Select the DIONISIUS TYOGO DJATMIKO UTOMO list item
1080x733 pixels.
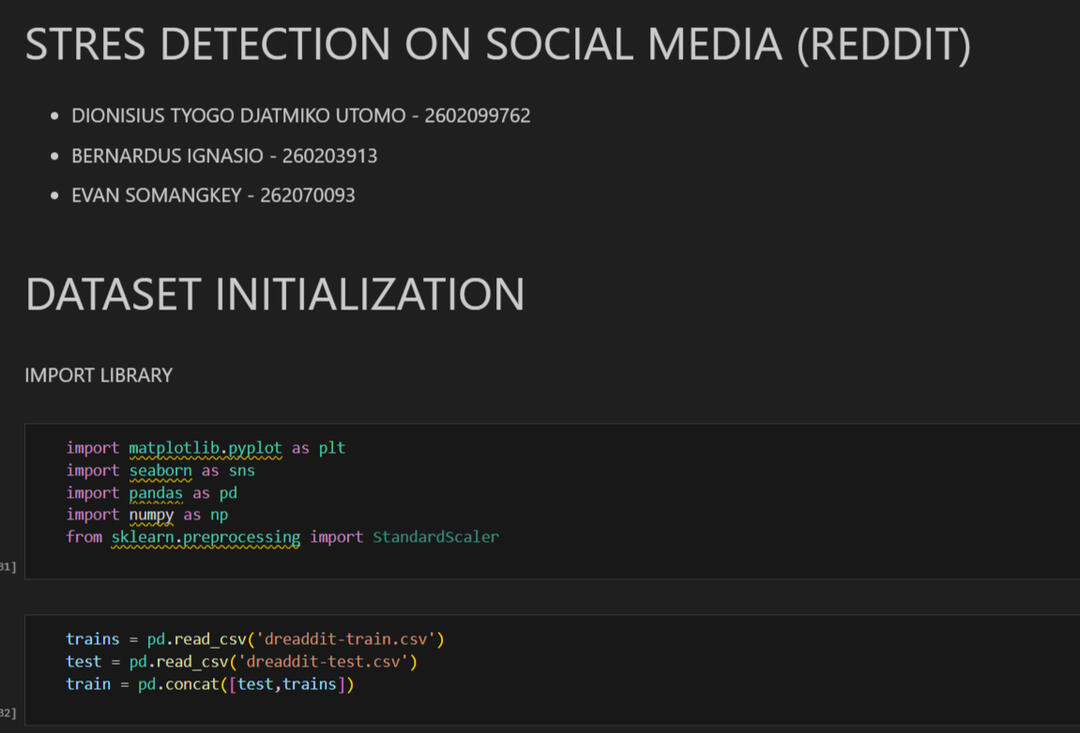(301, 116)
